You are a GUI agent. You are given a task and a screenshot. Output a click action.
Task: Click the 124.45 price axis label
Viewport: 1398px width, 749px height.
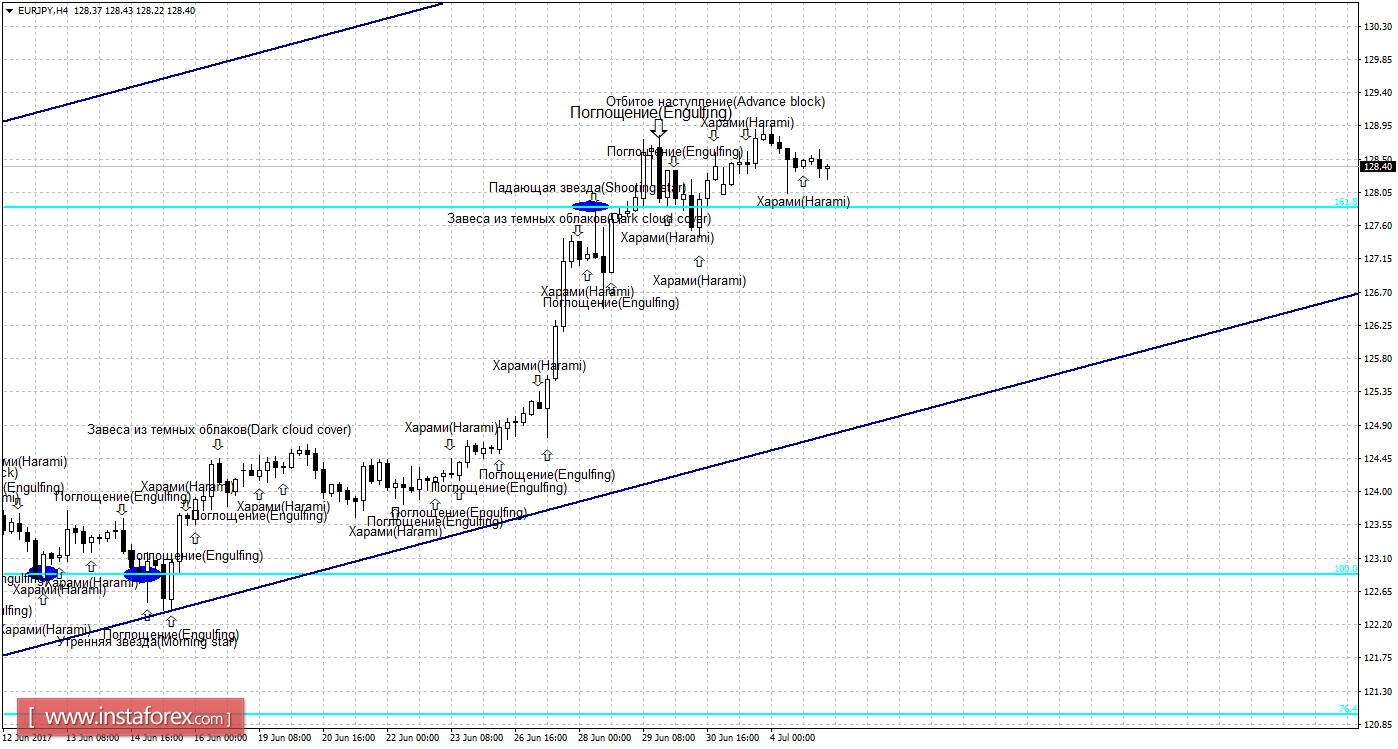click(x=1378, y=459)
